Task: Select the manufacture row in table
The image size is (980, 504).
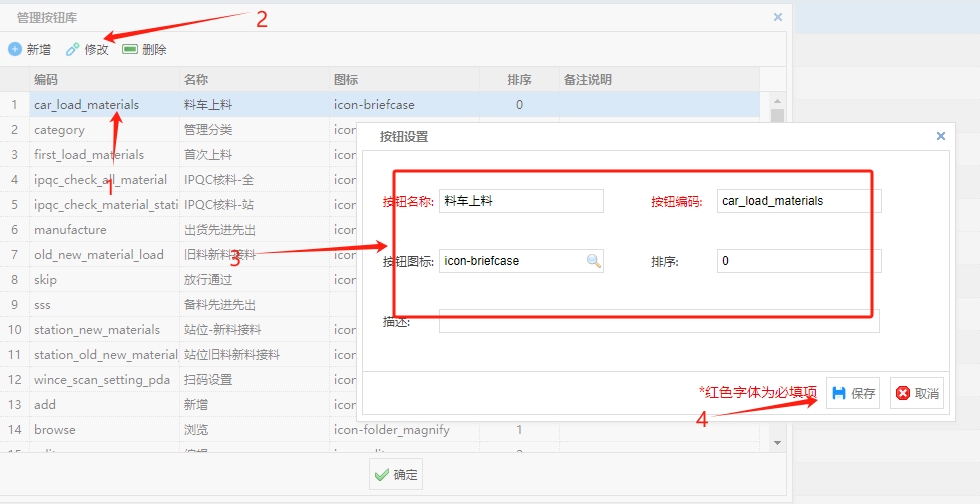Action: click(x=70, y=229)
